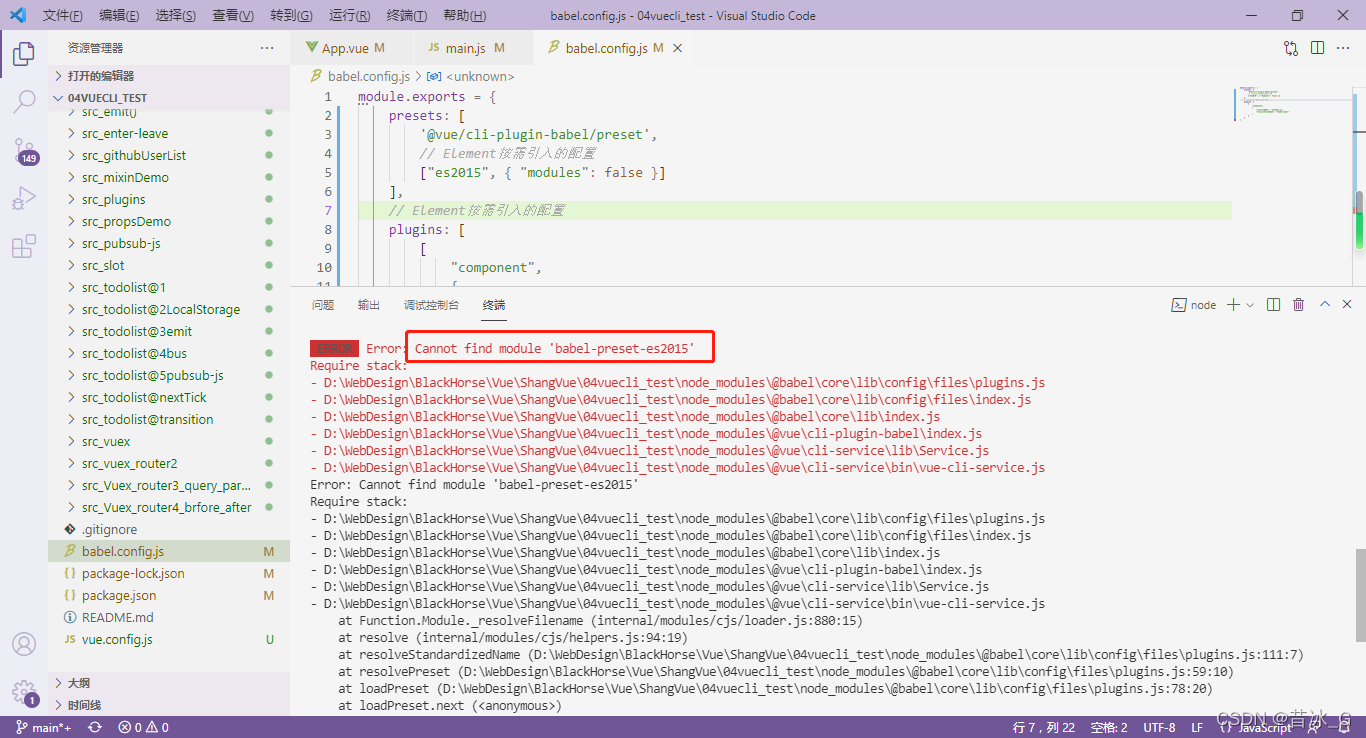Open the Edit menu
The height and width of the screenshot is (738, 1366).
point(120,16)
